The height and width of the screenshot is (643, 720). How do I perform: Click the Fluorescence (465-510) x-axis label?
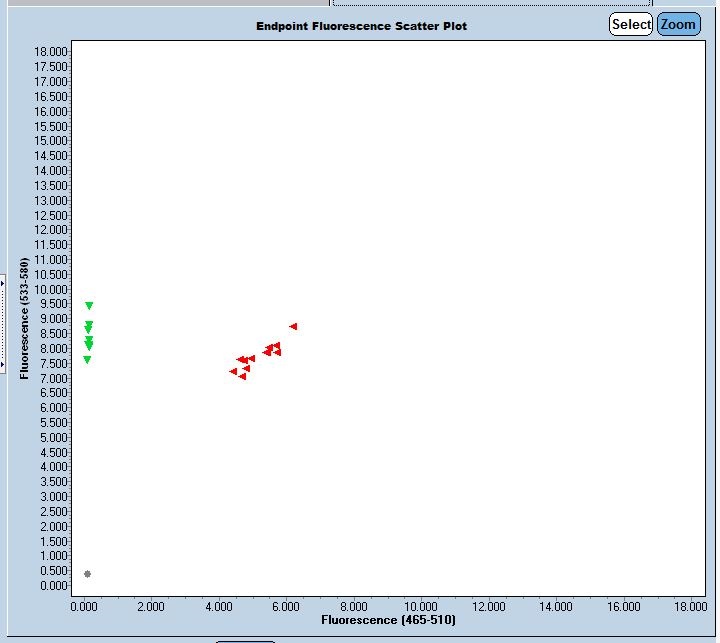click(388, 621)
